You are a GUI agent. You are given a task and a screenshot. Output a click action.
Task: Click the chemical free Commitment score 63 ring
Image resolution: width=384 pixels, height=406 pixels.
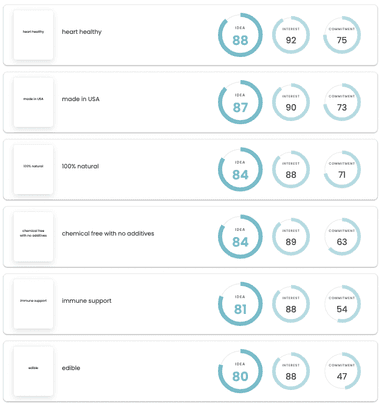(x=342, y=237)
